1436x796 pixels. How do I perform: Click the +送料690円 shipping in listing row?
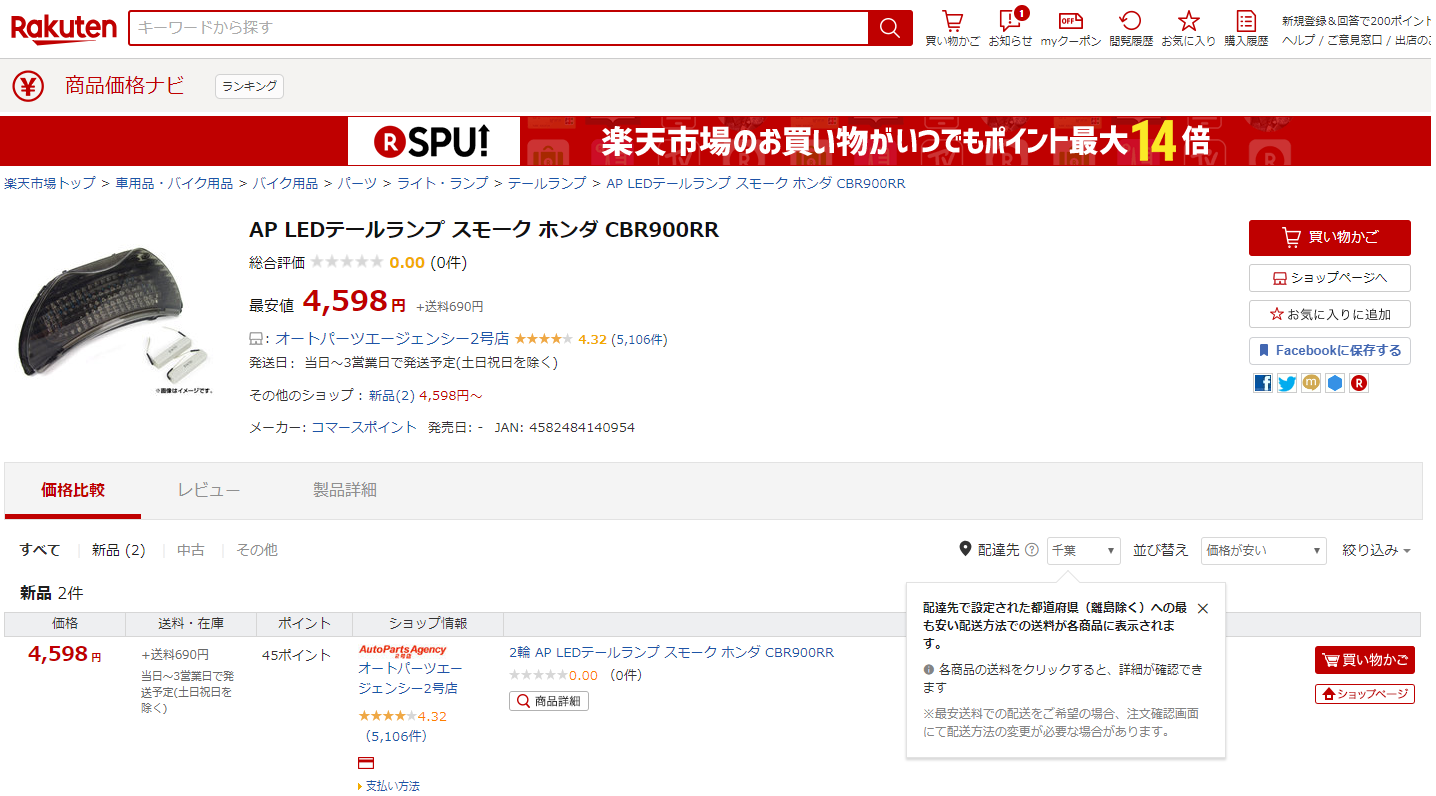175,655
